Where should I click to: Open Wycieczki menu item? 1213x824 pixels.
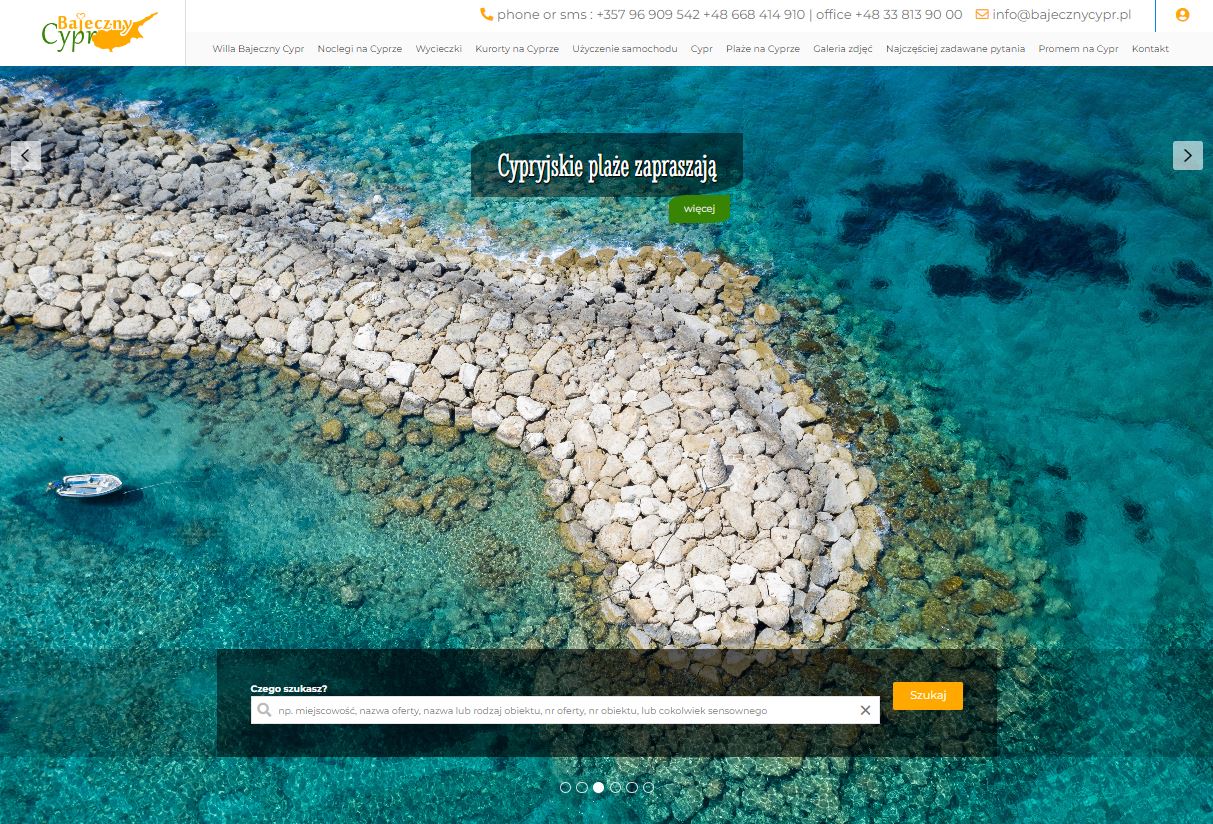[438, 48]
